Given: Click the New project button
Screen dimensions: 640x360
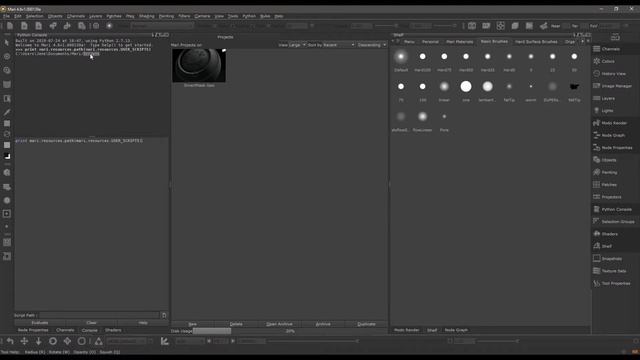Looking at the screenshot, I should [192, 324].
